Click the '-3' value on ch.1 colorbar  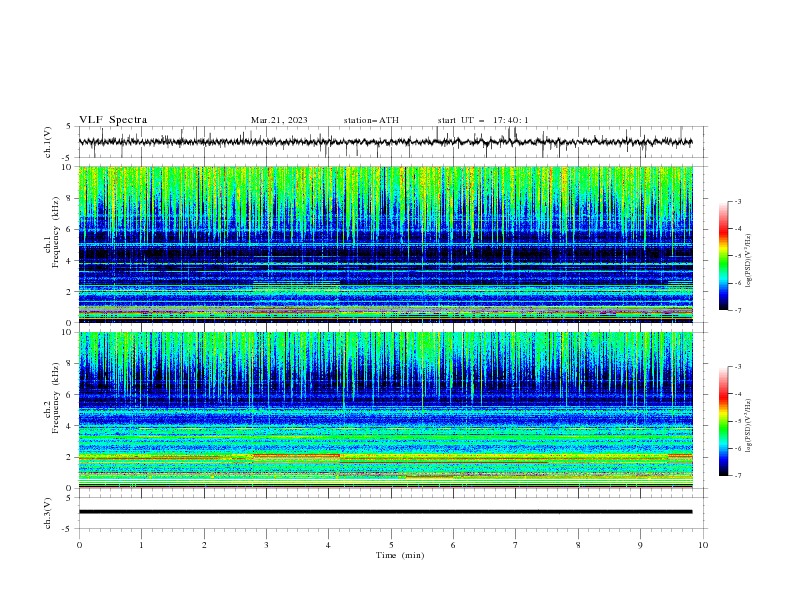737,201
